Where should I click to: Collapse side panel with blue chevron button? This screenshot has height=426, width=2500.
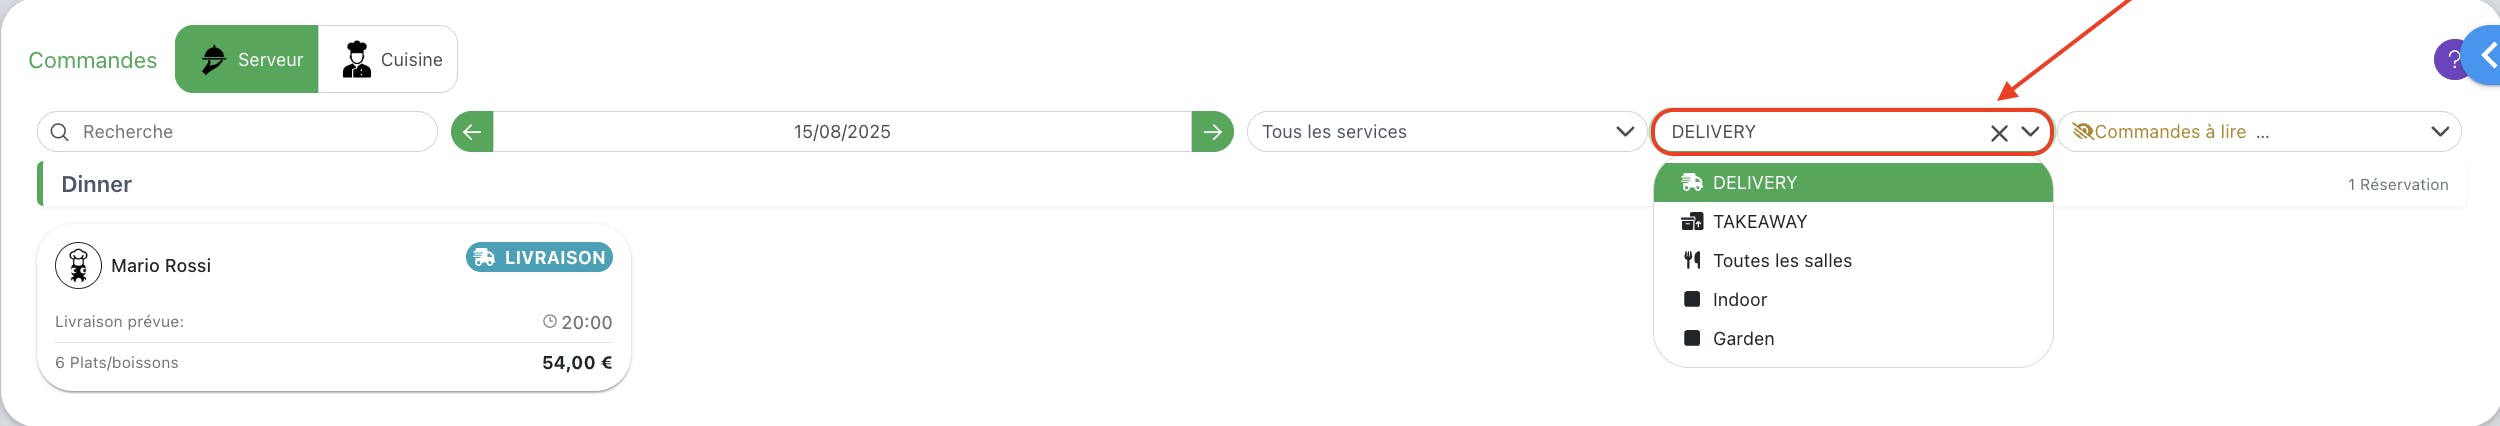point(2484,56)
